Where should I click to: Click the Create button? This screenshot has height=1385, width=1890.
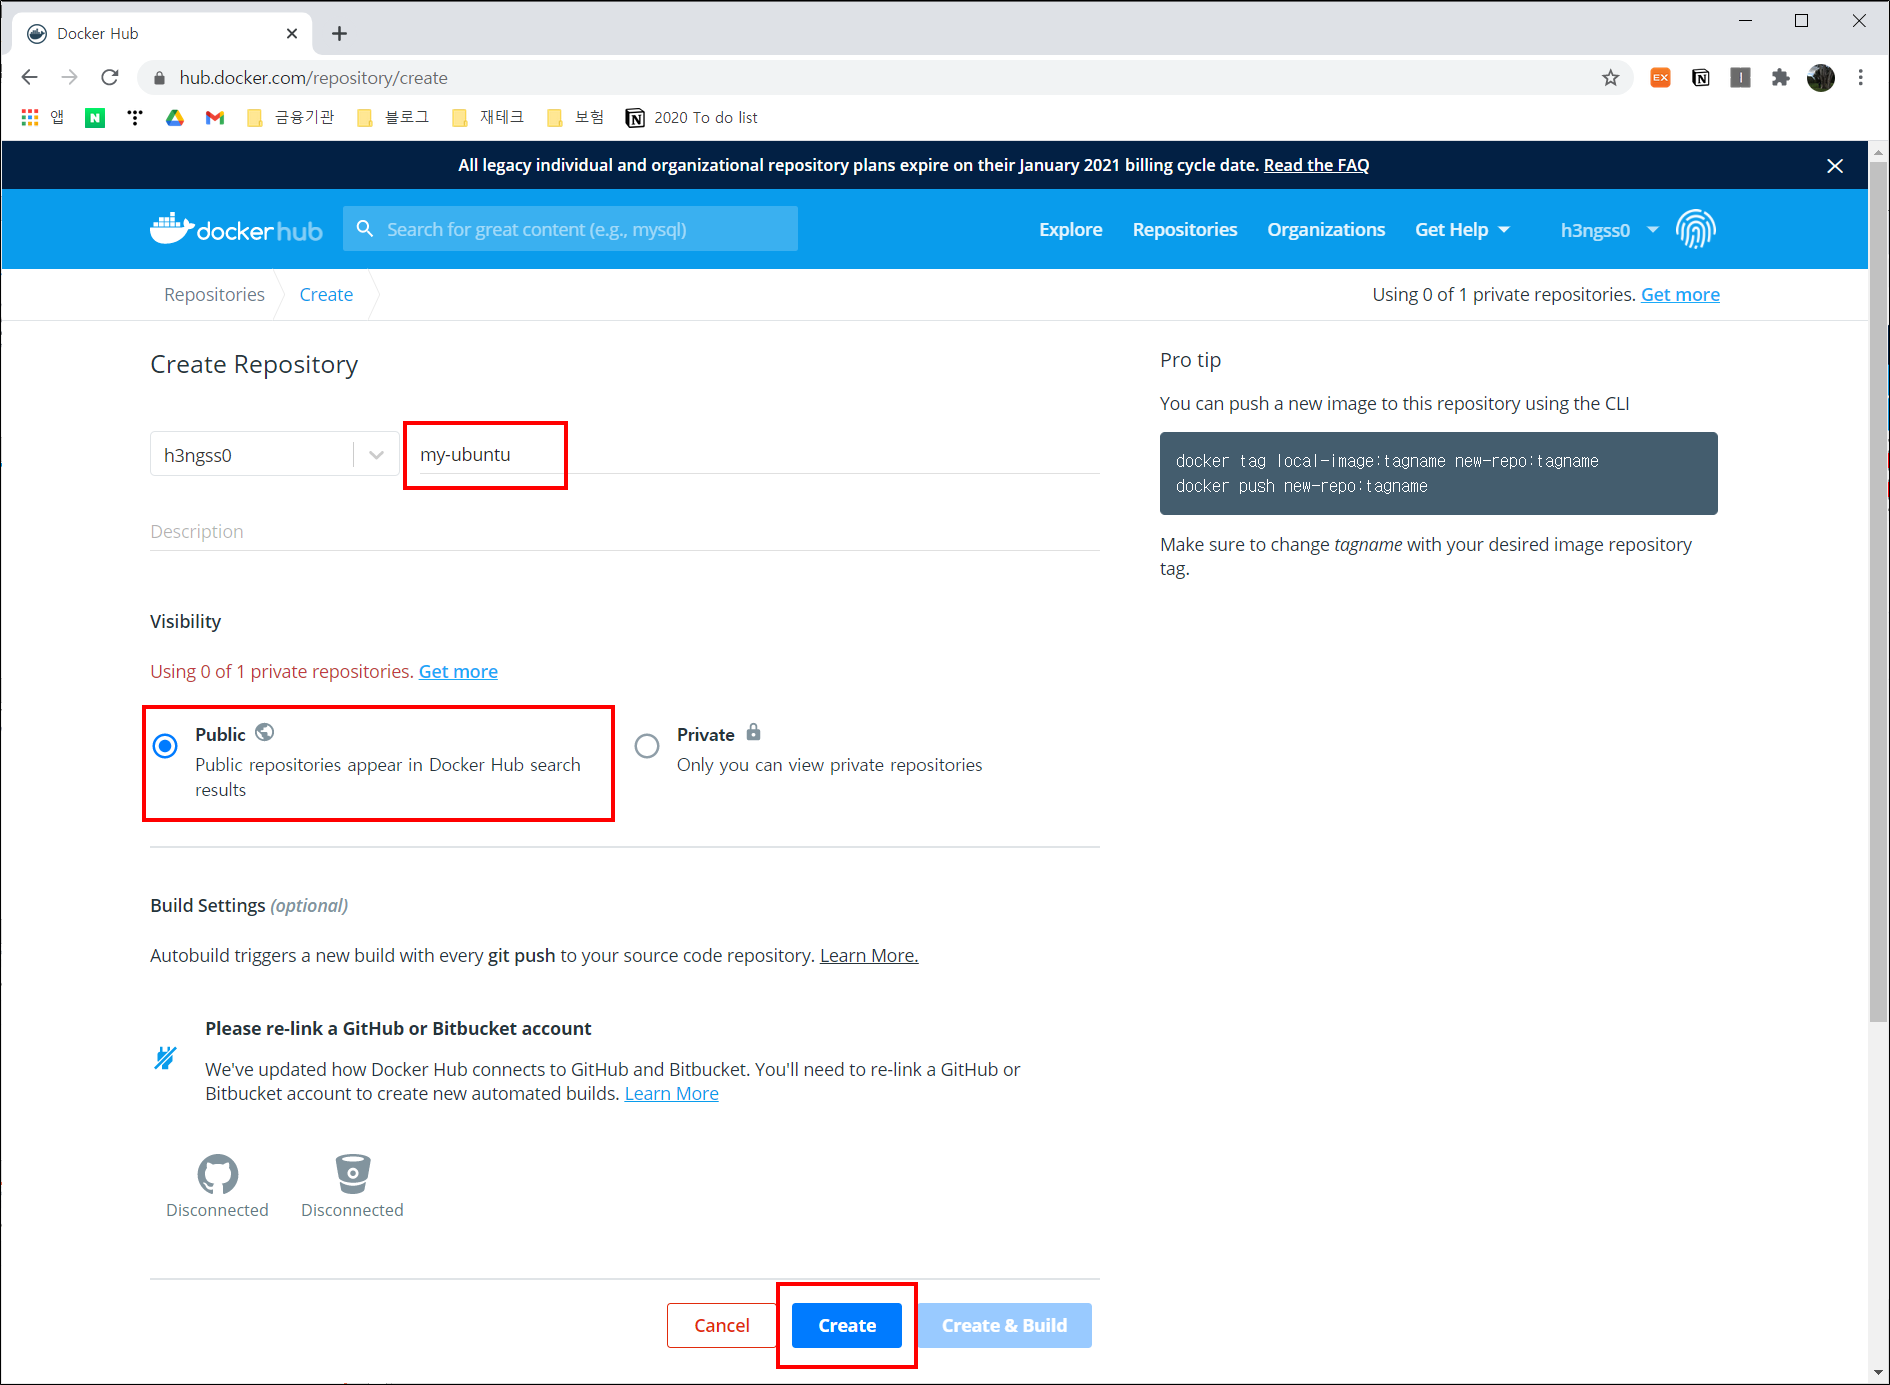pos(847,1325)
